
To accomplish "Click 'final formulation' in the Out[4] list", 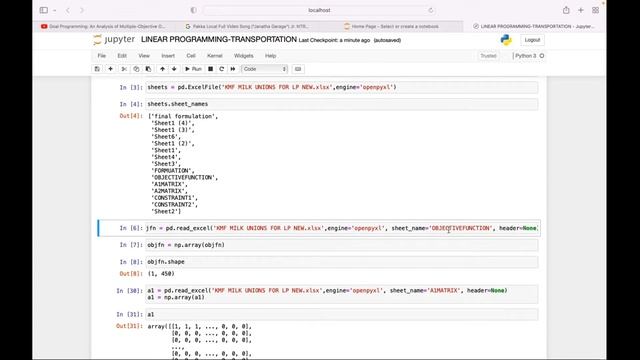I will point(182,116).
